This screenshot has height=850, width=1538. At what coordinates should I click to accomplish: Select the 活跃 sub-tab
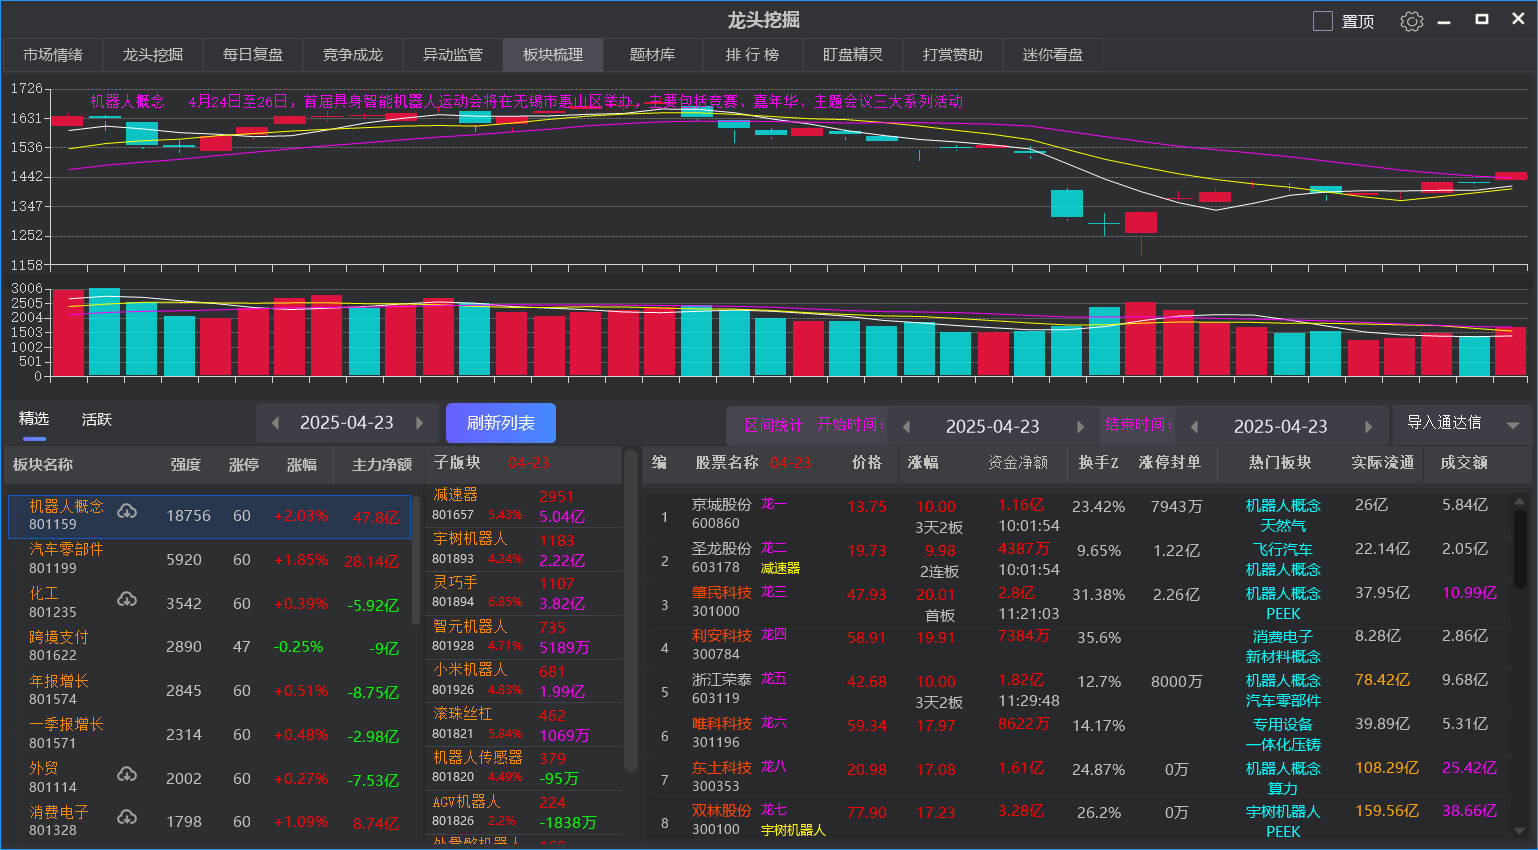[x=97, y=419]
